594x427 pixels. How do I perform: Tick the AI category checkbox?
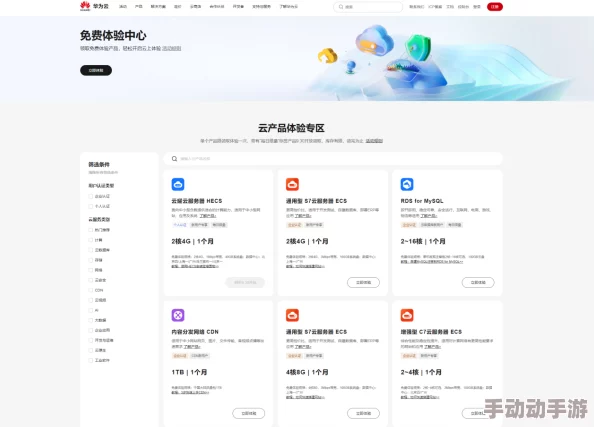point(91,310)
